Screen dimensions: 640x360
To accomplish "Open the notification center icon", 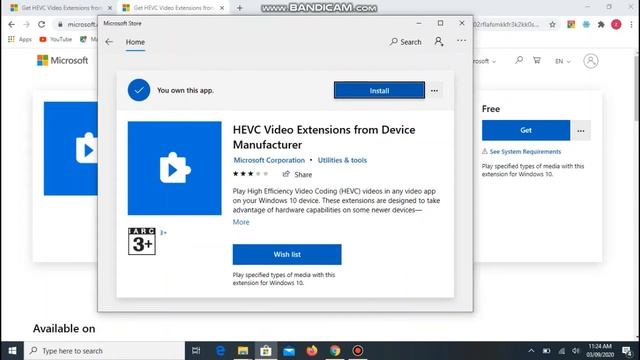I will [627, 351].
